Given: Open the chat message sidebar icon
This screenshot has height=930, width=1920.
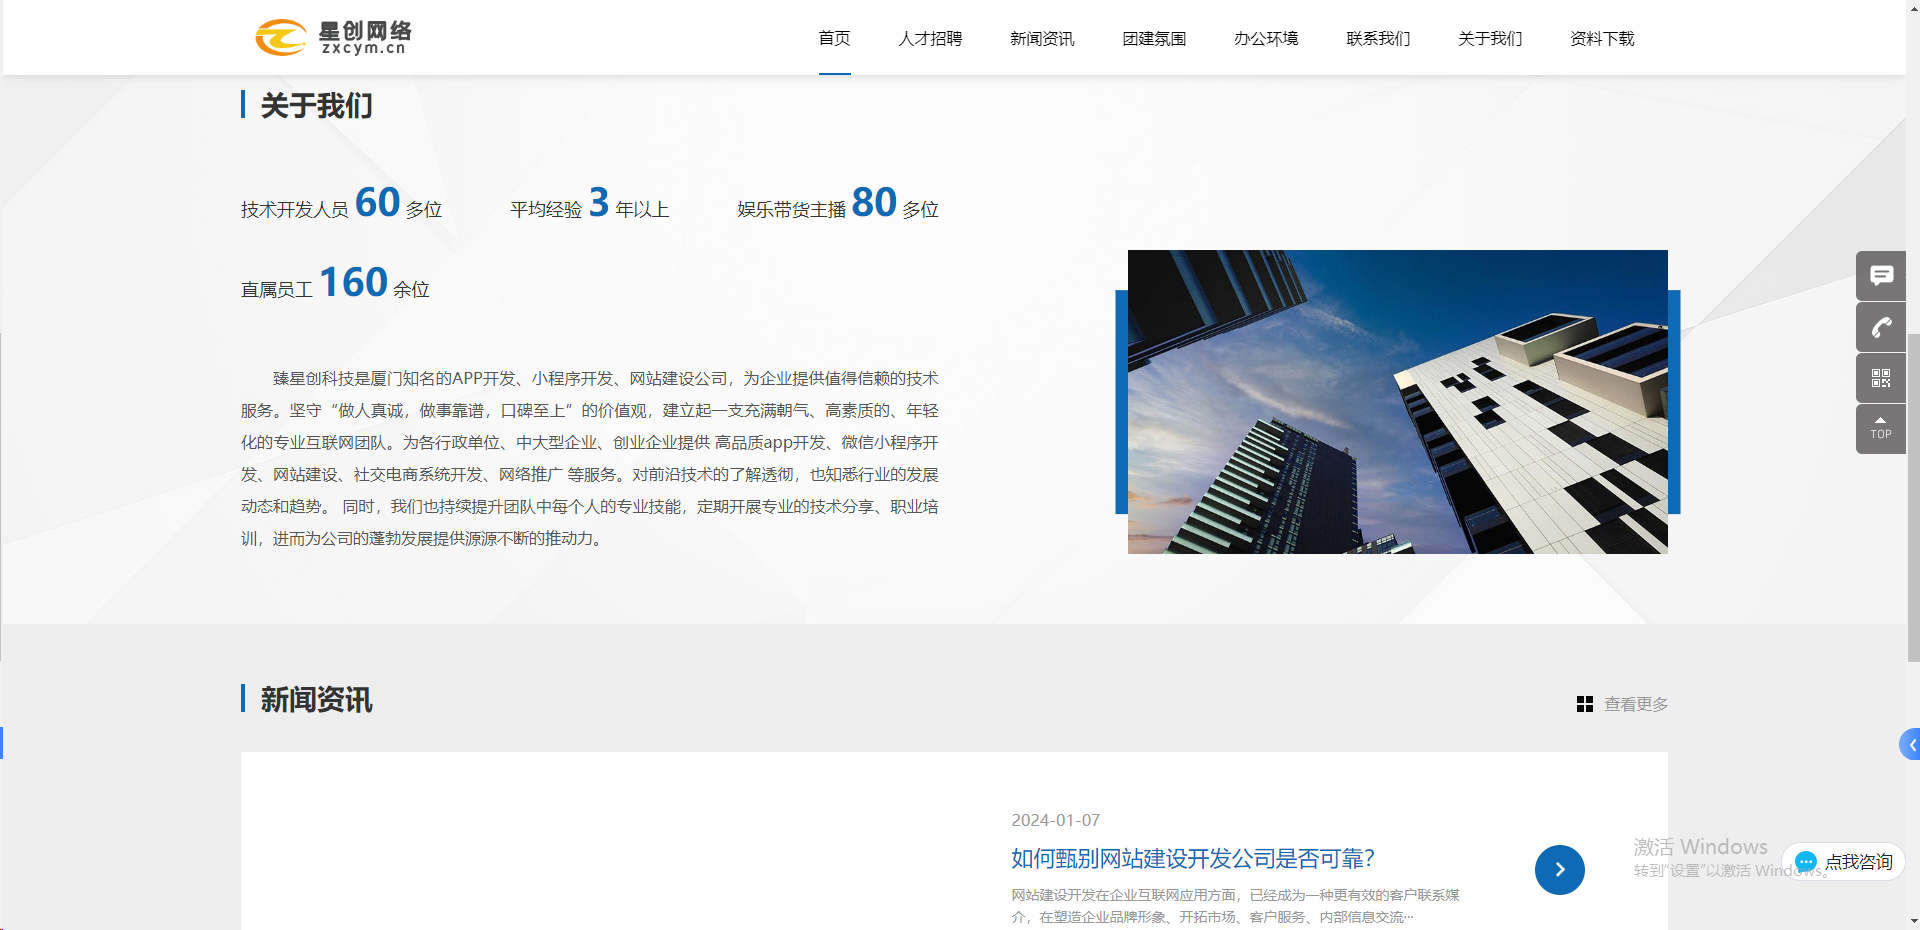Looking at the screenshot, I should (1881, 275).
